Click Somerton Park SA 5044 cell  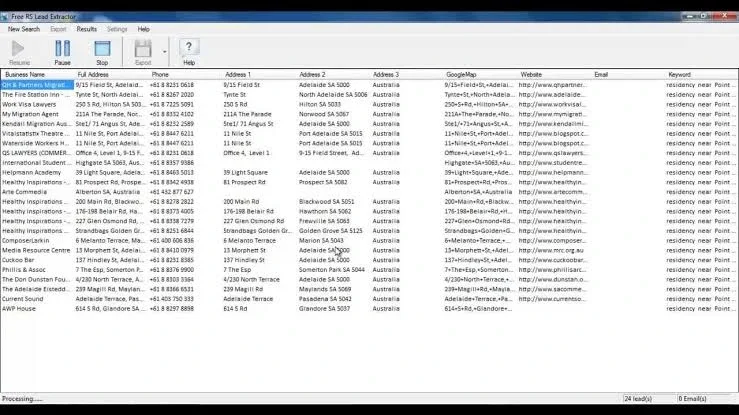tap(332, 270)
